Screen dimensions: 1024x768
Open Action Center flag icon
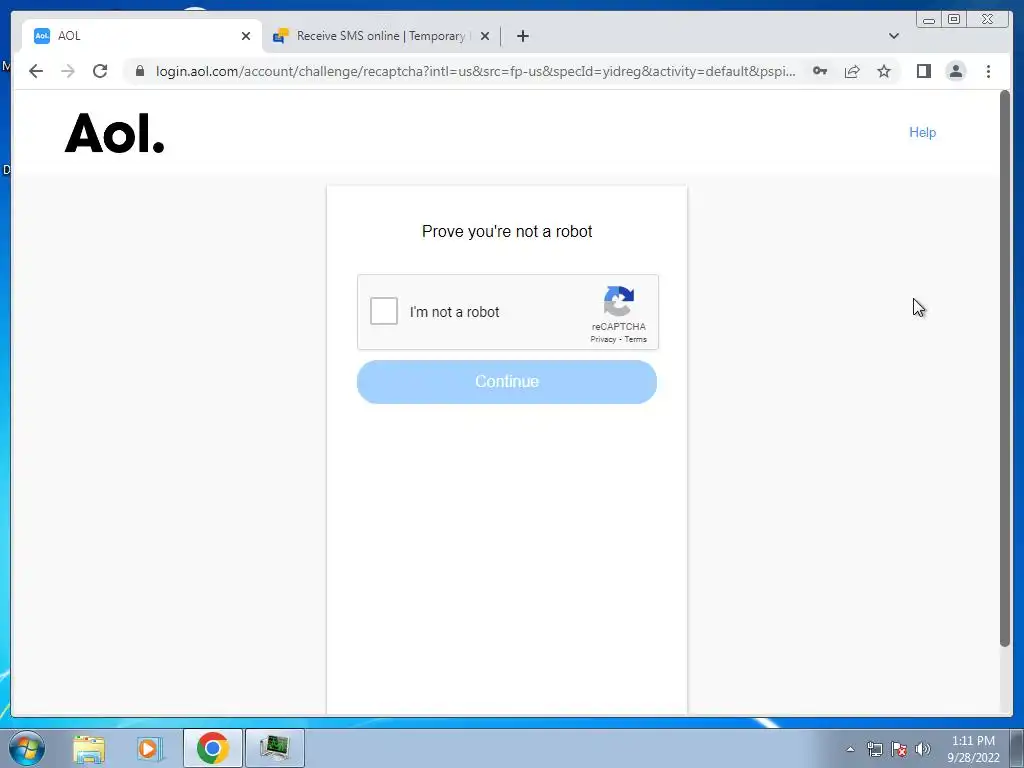coord(899,749)
